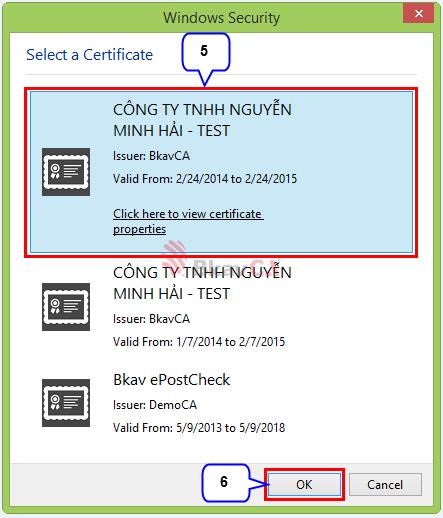This screenshot has width=443, height=518.
Task: Close the Windows Security dialog
Action: coord(418,14)
